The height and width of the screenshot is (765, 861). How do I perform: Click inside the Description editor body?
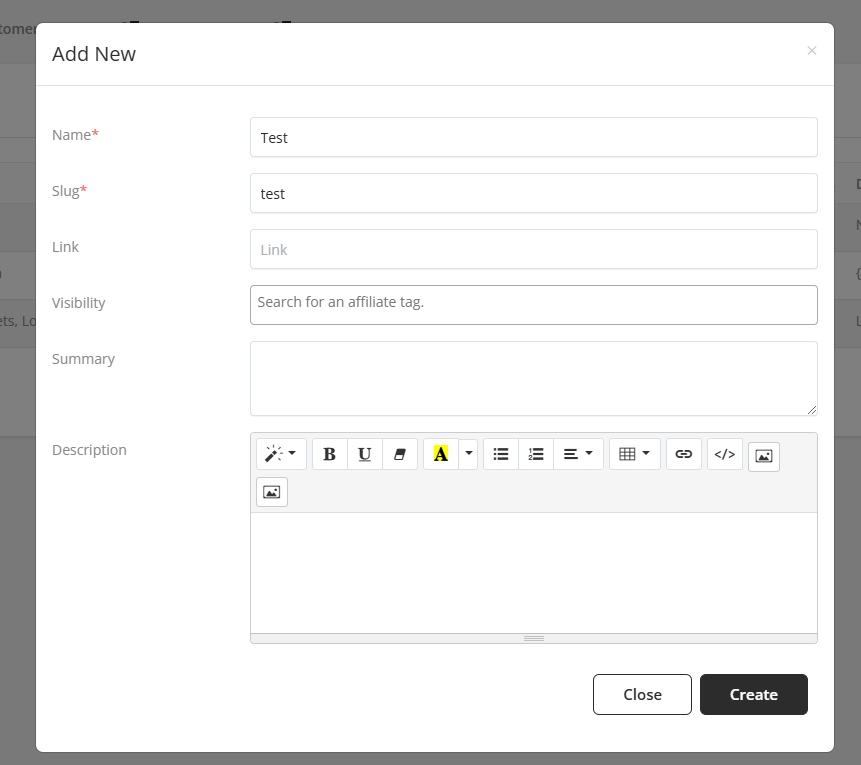pyautogui.click(x=533, y=572)
